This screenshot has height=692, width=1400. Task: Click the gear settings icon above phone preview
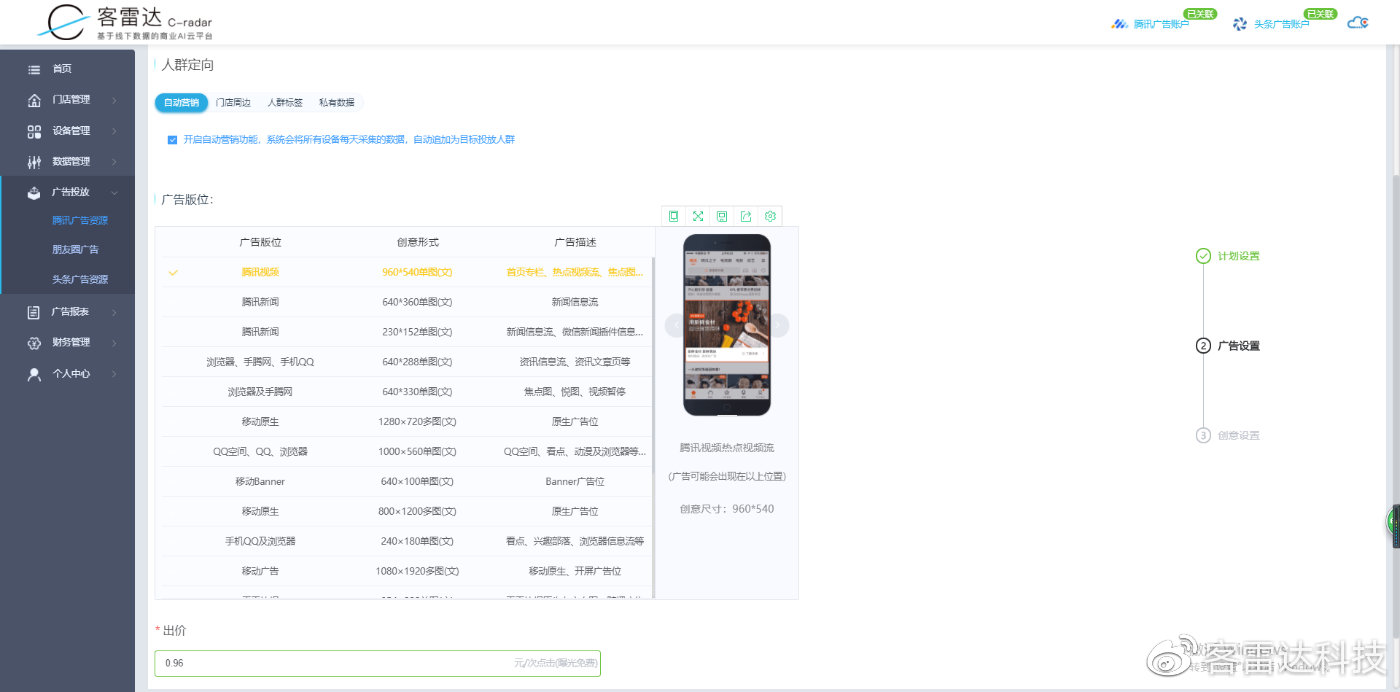click(770, 216)
